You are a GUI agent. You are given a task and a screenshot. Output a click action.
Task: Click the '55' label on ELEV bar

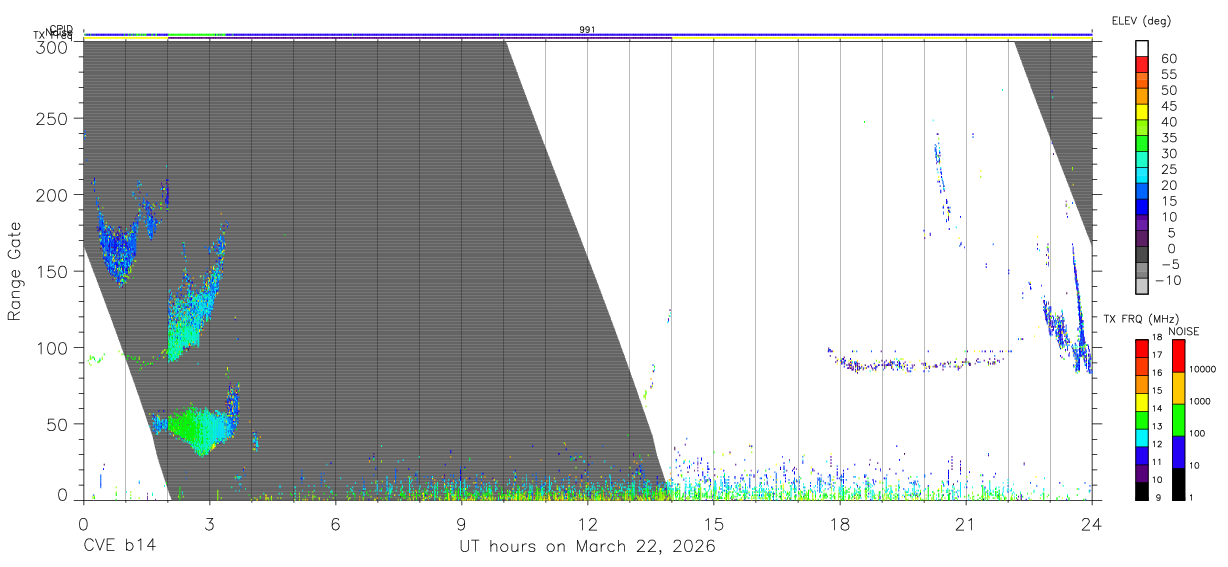1168,75
